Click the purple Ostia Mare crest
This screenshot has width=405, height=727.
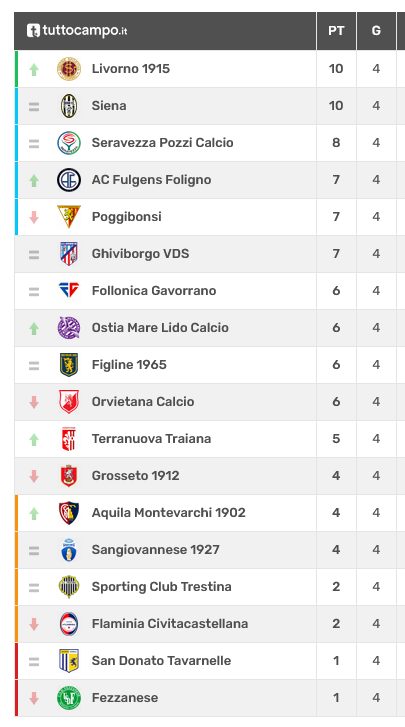69,328
